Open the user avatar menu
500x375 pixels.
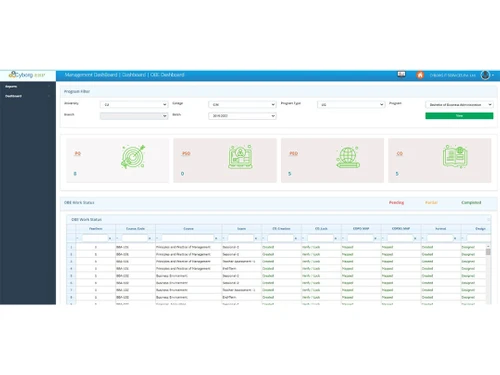[485, 75]
